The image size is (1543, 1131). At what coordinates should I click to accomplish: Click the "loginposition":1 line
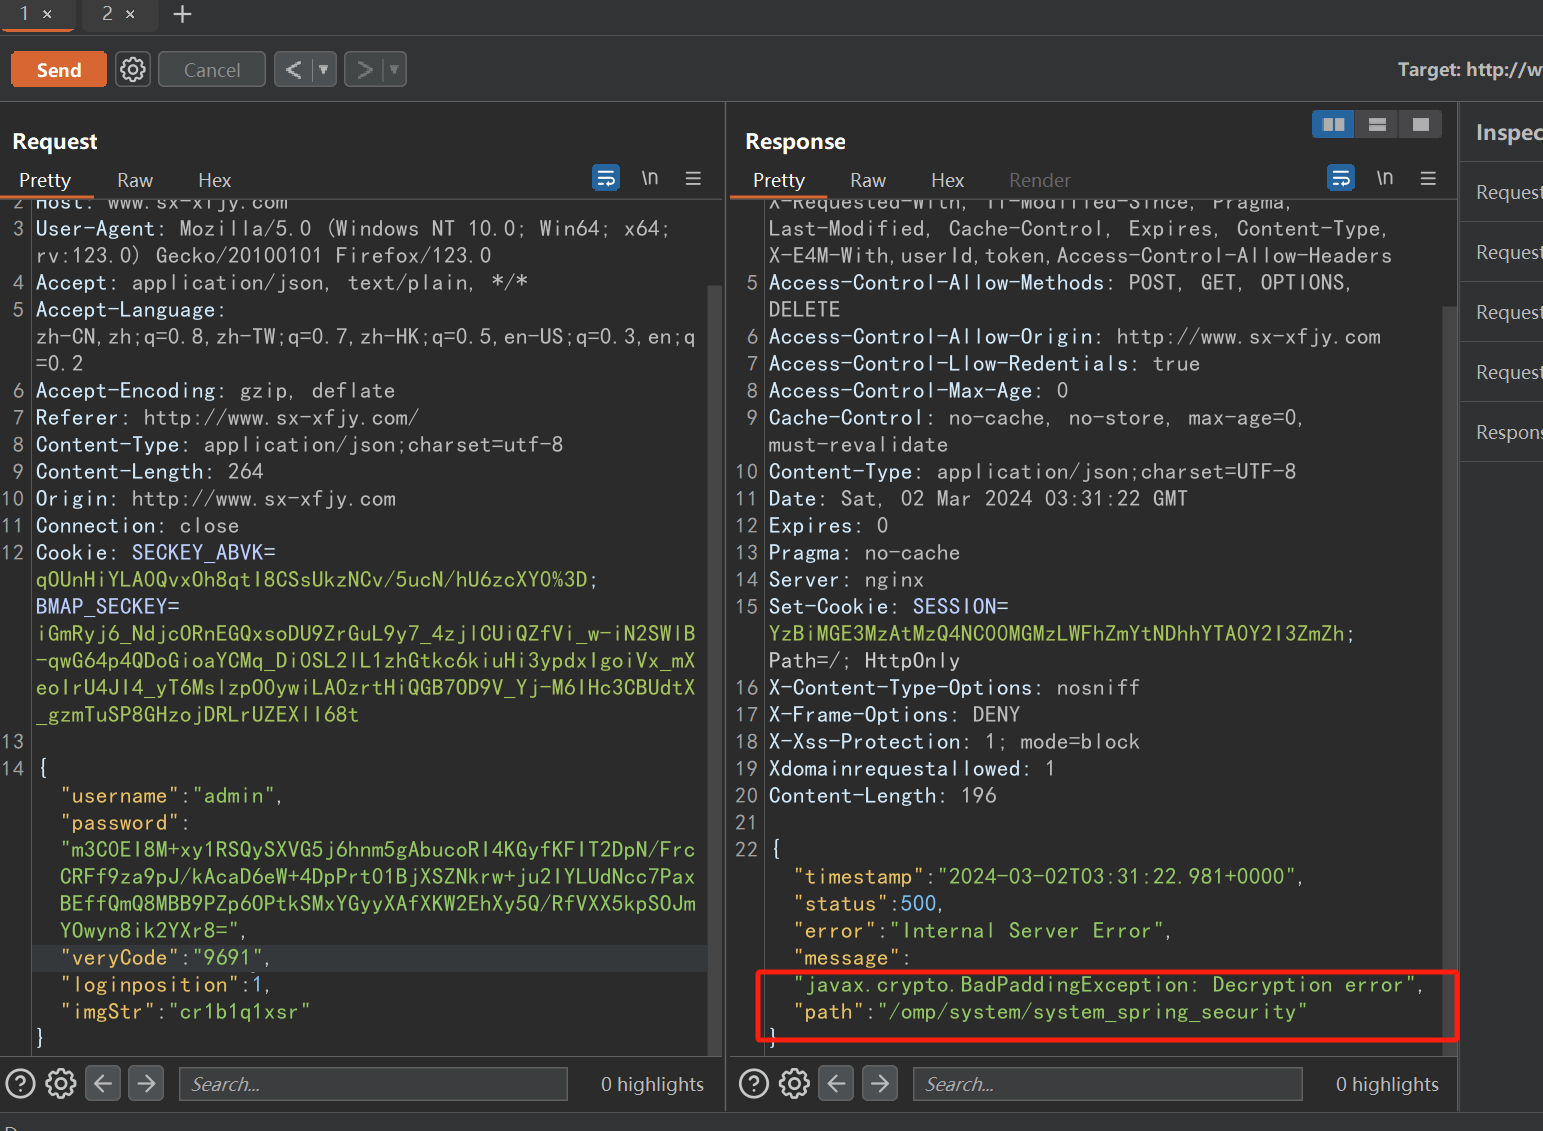[x=165, y=985]
